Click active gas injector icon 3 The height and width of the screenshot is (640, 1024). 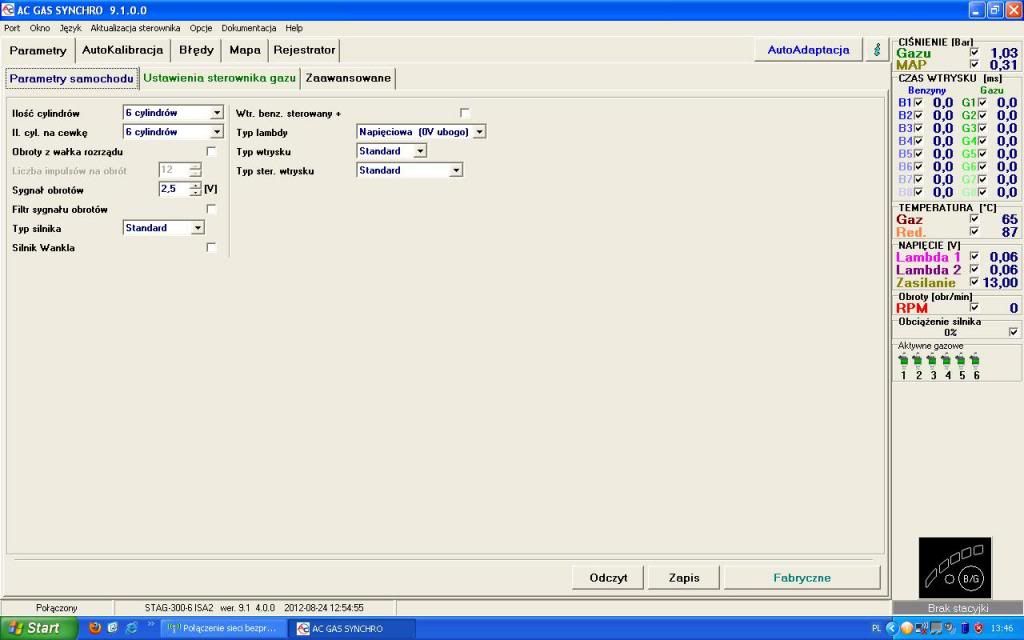click(x=932, y=360)
